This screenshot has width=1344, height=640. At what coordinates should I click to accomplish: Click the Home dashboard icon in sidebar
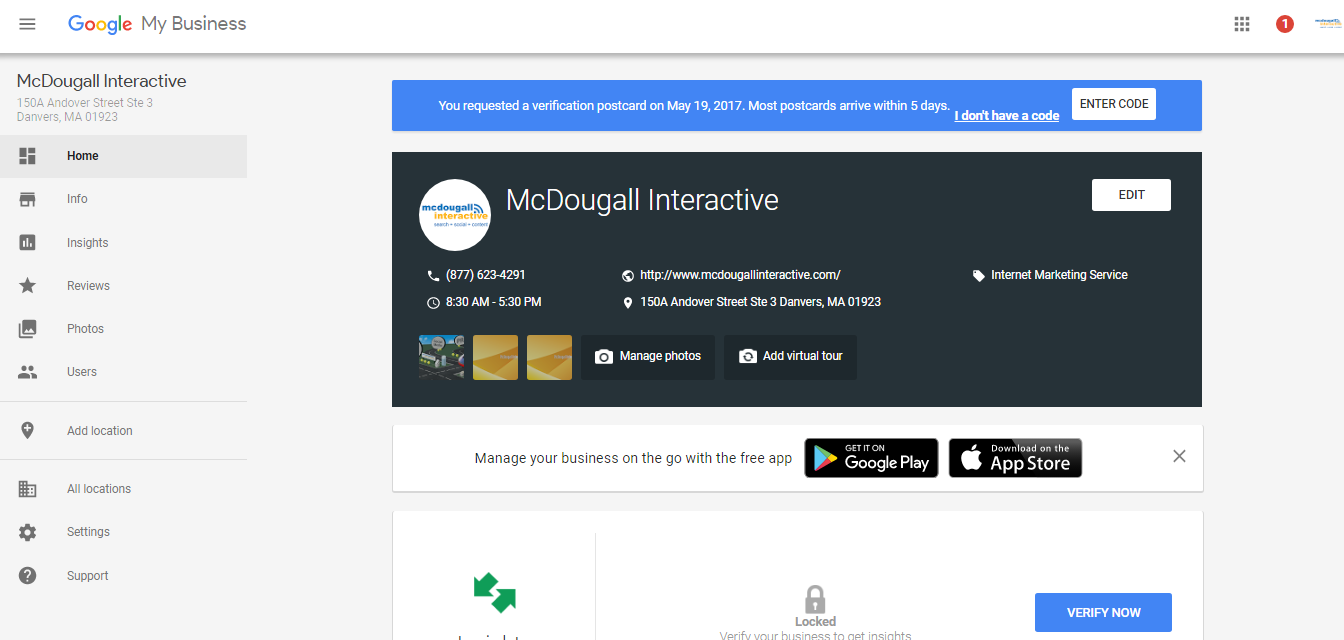tap(28, 156)
